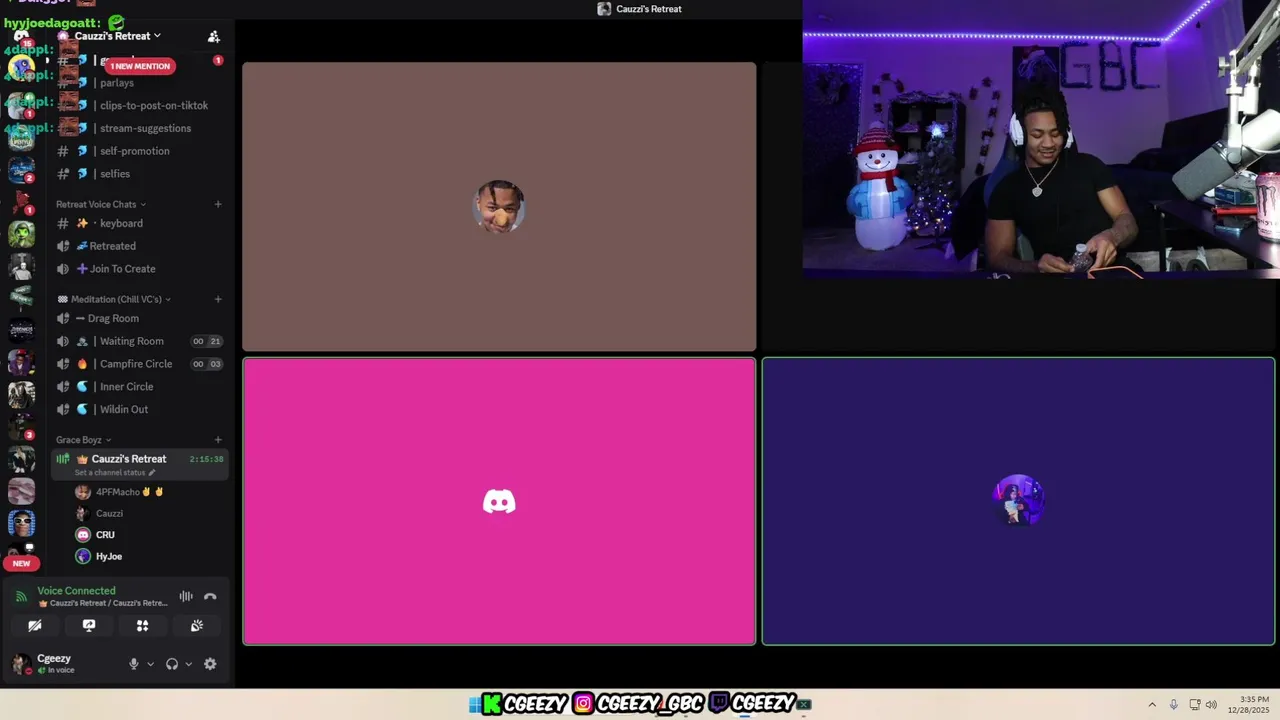Join the Drag Room voice channel
The image size is (1280, 720).
click(x=140, y=318)
